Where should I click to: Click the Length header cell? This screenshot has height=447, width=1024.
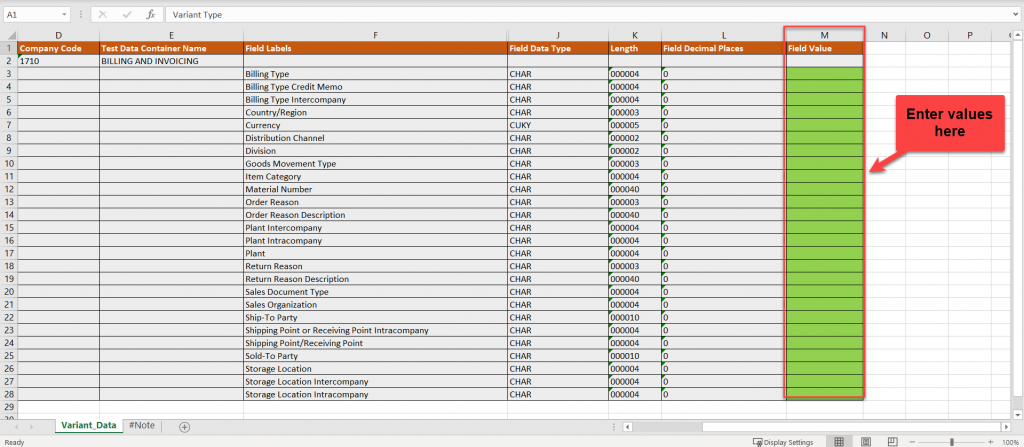(635, 48)
